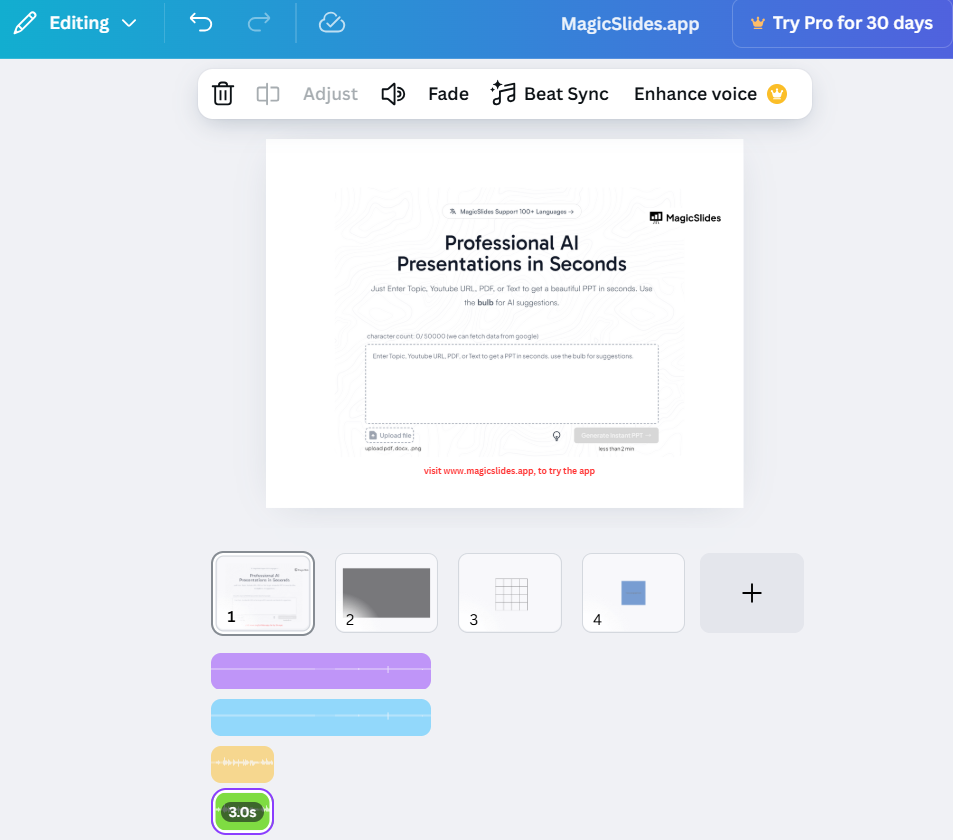Open the Editing mode dropdown
The width and height of the screenshot is (953, 840).
pyautogui.click(x=75, y=23)
